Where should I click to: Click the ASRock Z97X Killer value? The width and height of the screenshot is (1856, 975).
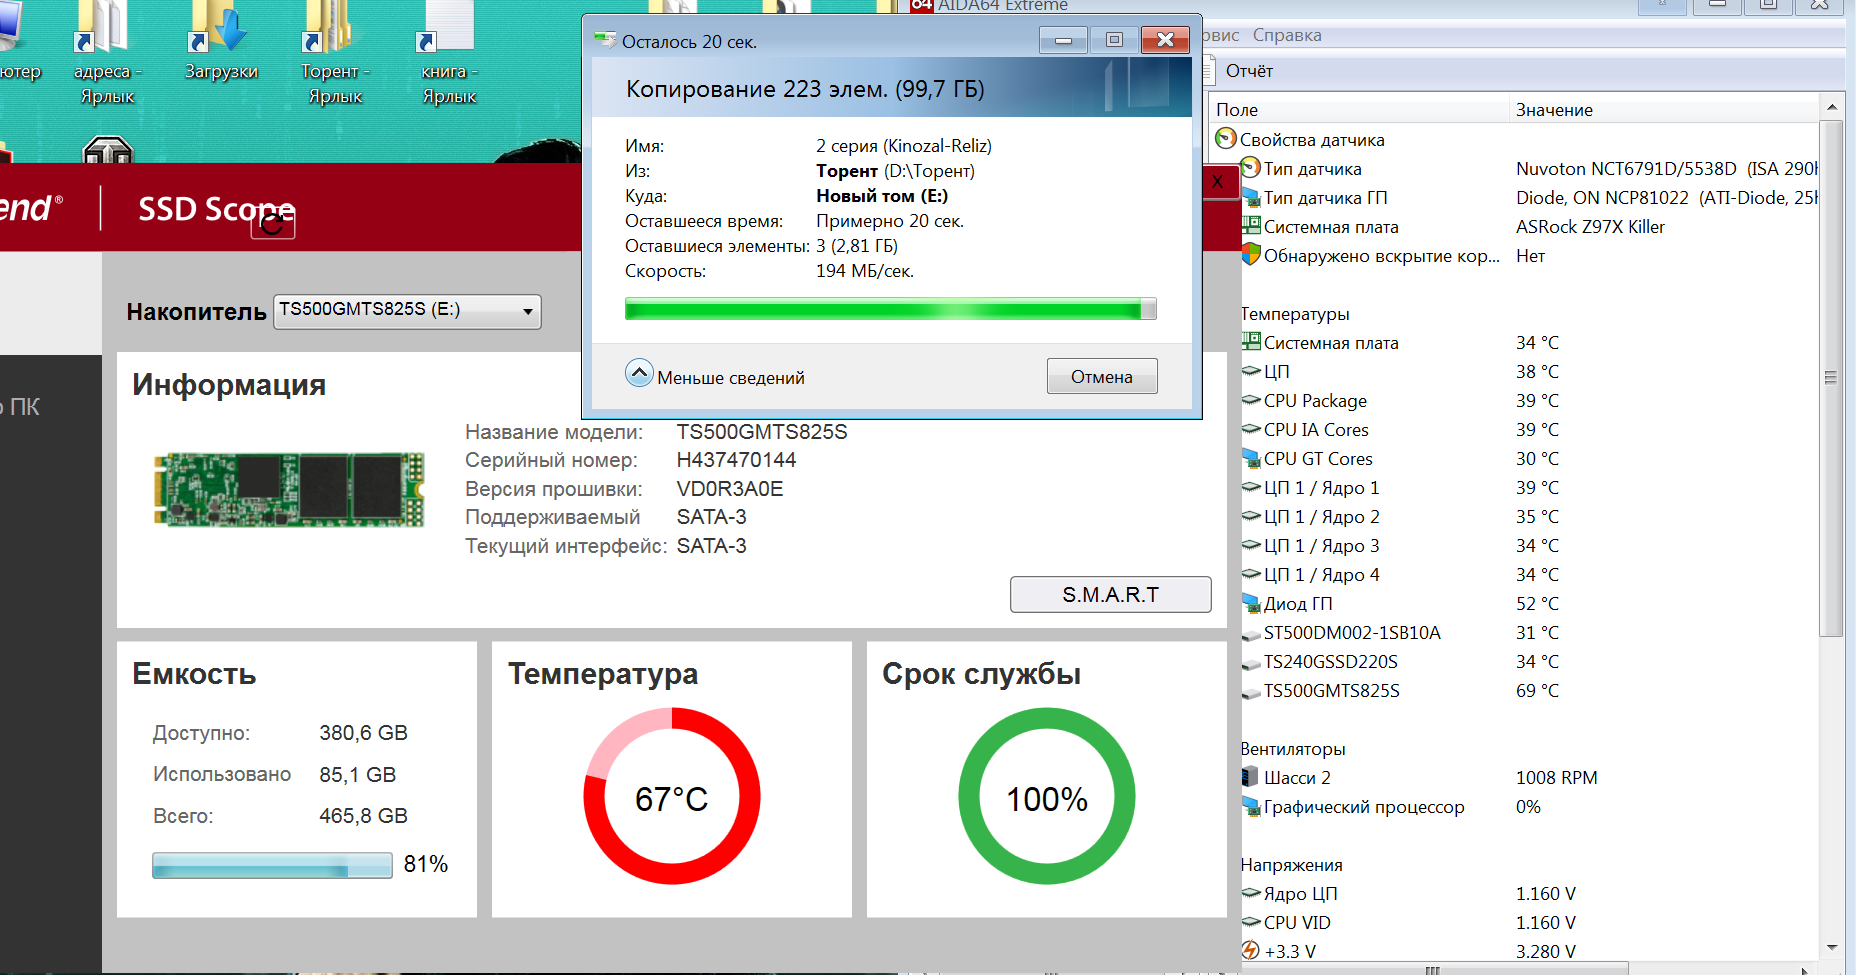1590,227
